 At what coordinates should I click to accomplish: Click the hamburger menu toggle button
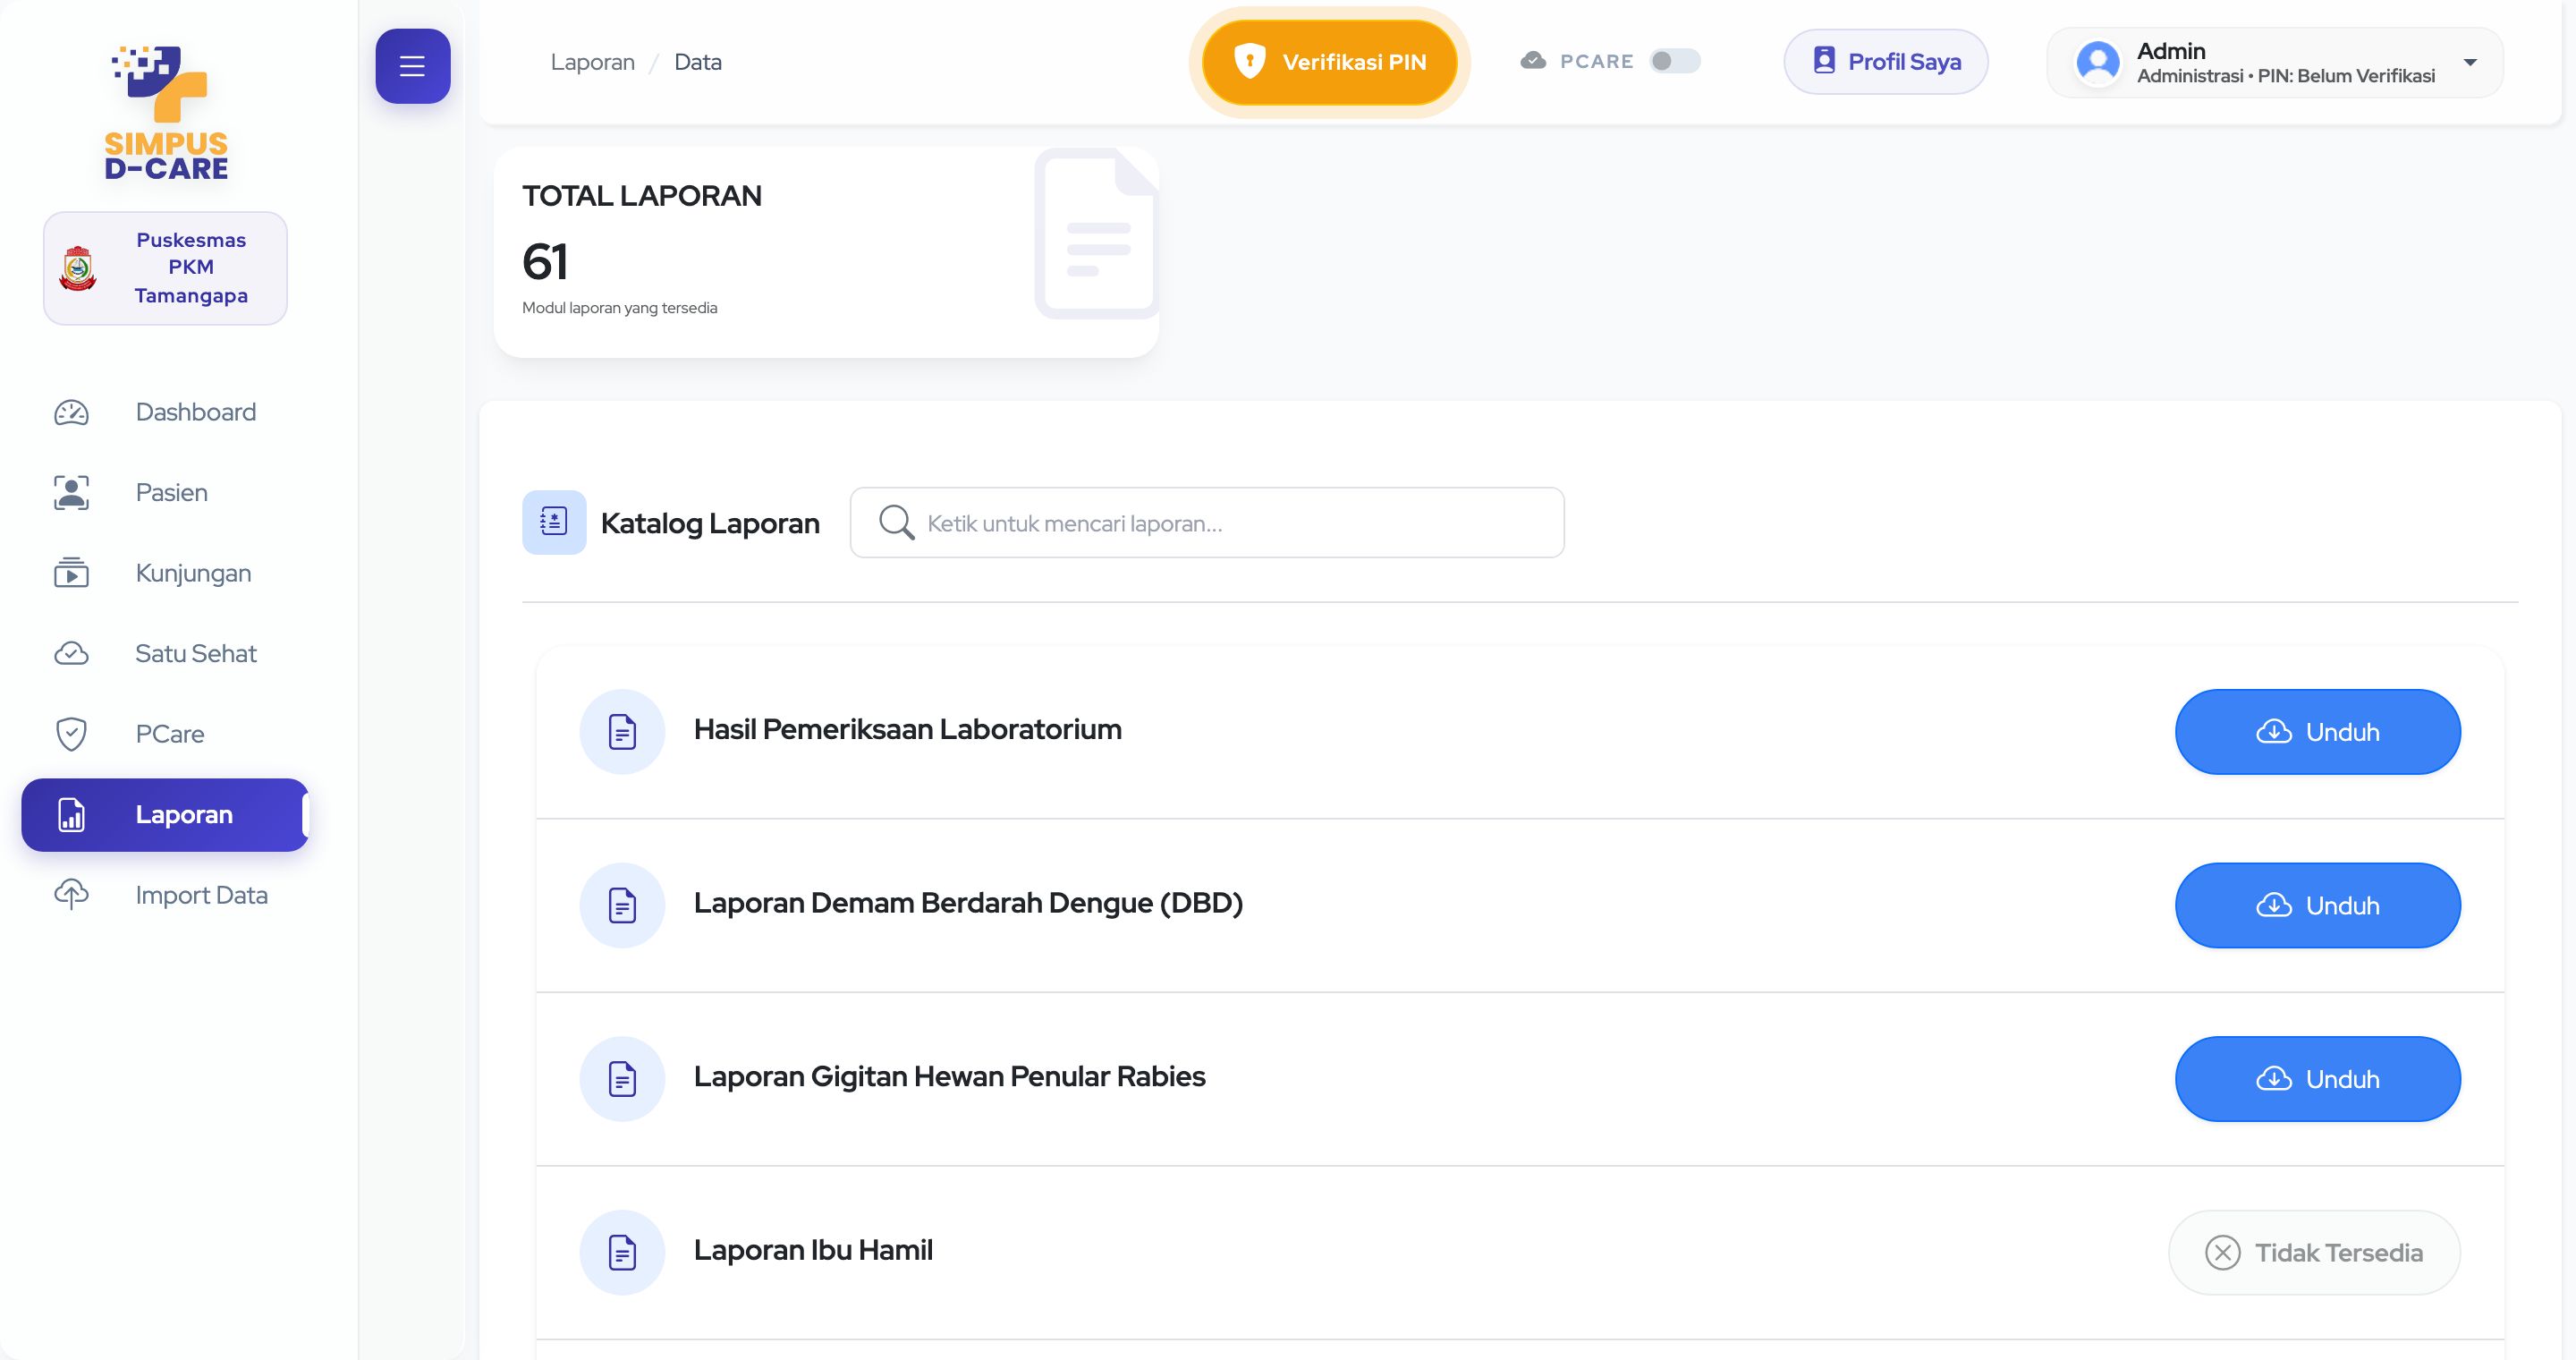point(412,66)
